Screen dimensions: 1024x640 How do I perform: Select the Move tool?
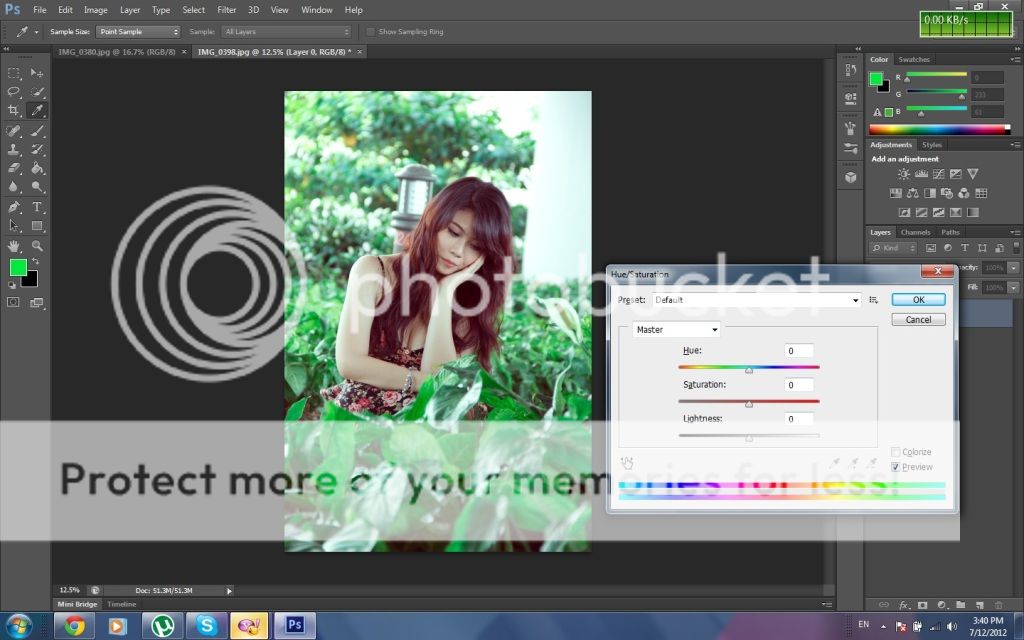[37, 73]
